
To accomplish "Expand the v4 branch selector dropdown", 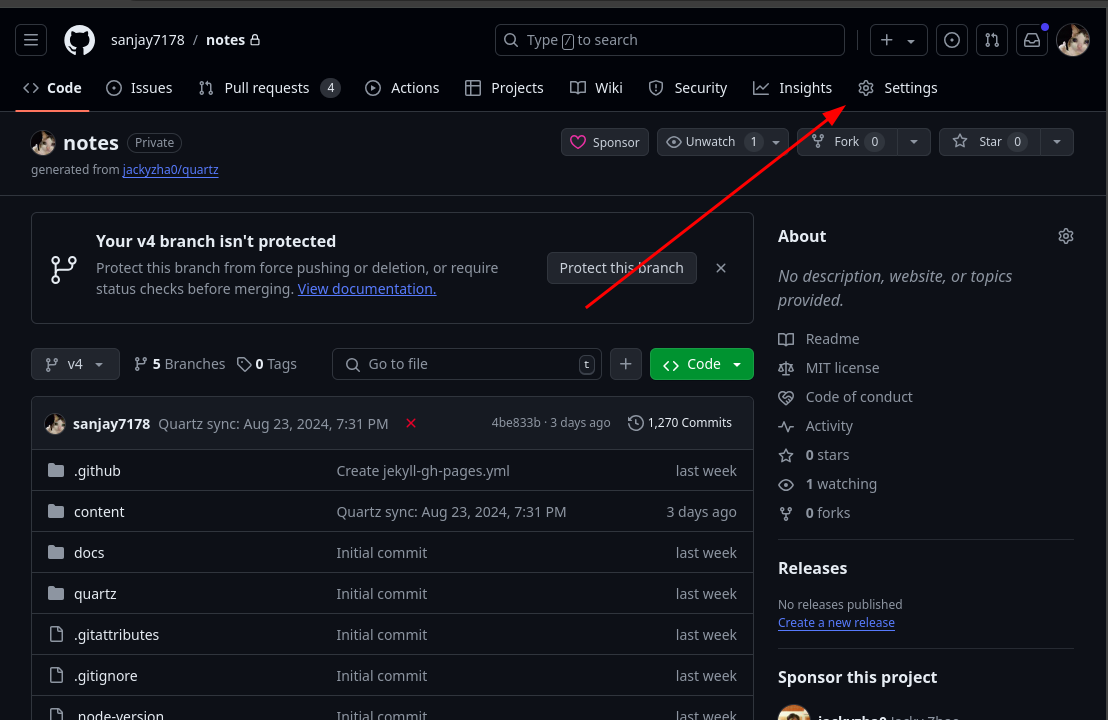I will [x=75, y=364].
